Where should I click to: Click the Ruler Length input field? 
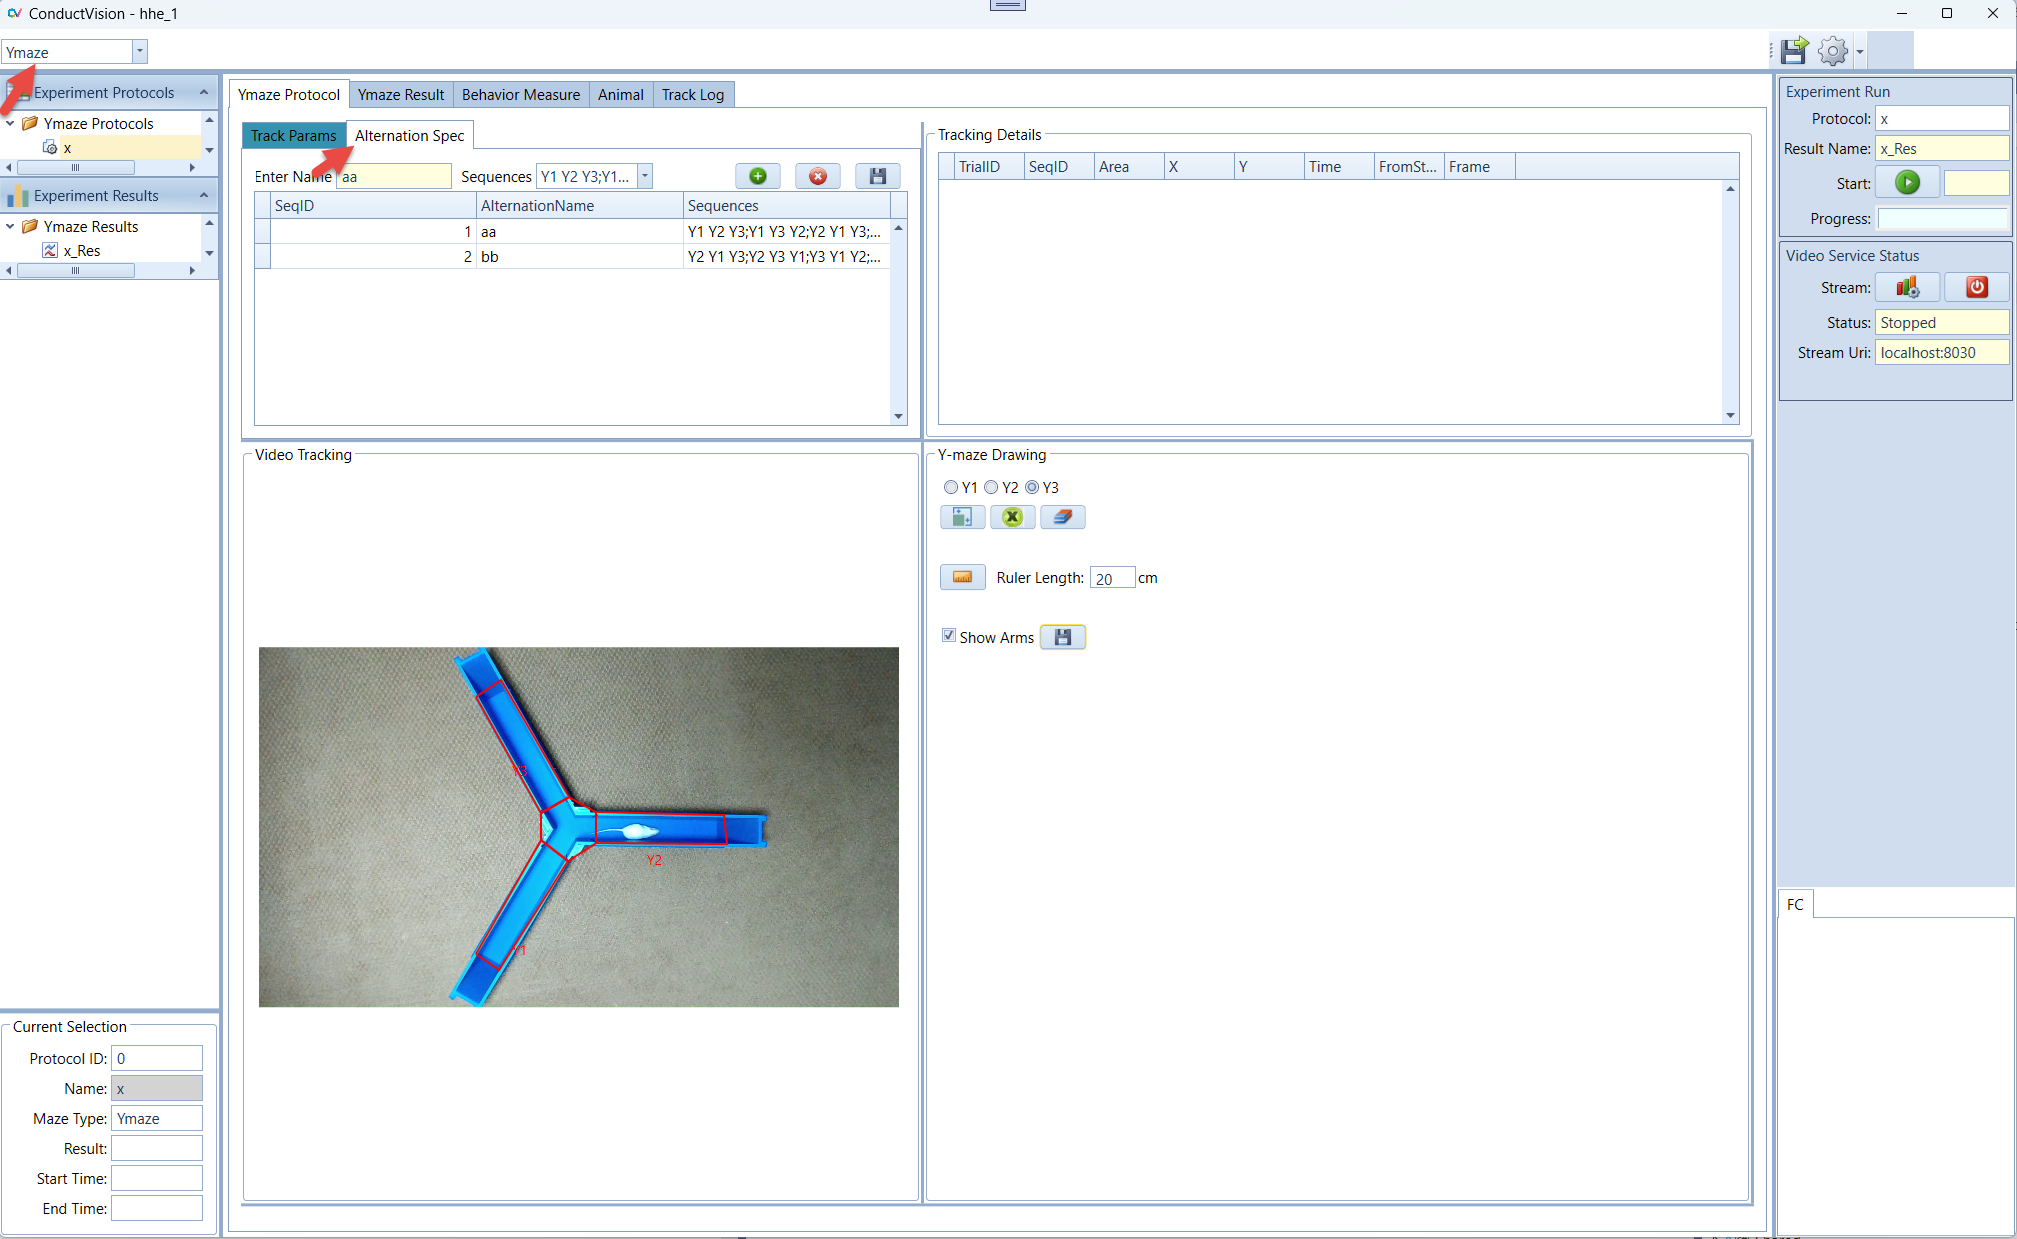point(1111,578)
